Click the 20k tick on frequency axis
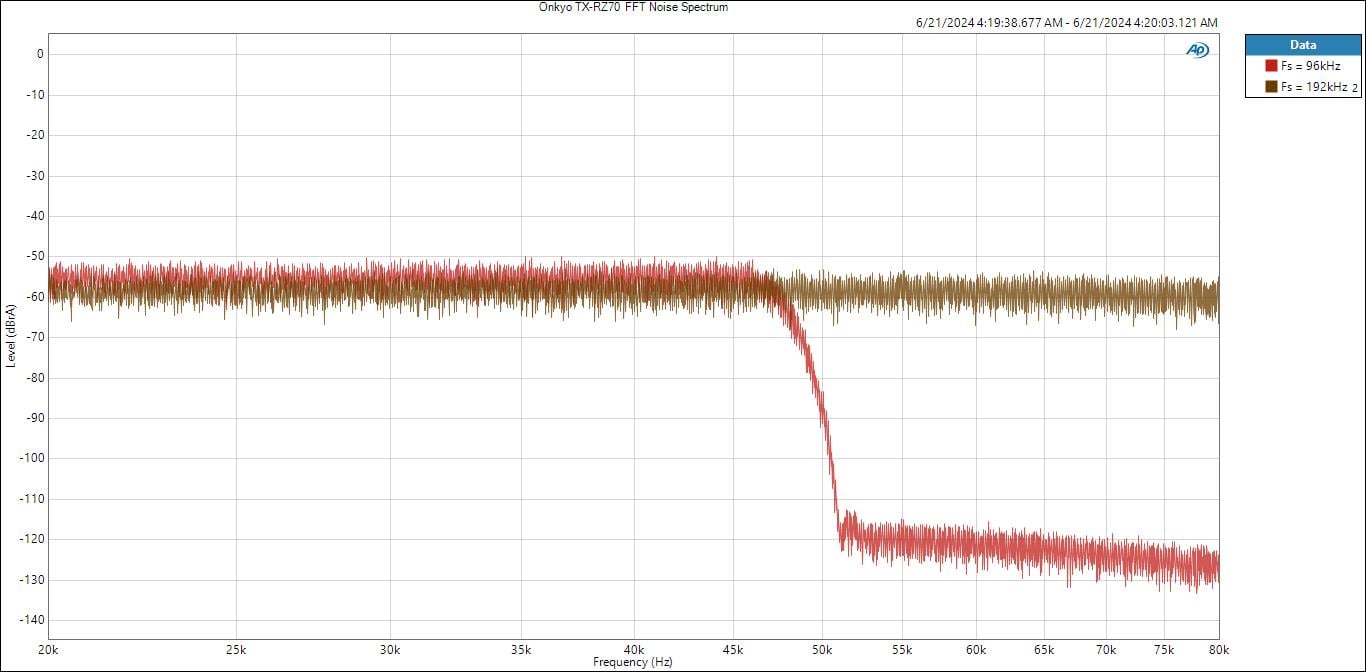 point(49,649)
